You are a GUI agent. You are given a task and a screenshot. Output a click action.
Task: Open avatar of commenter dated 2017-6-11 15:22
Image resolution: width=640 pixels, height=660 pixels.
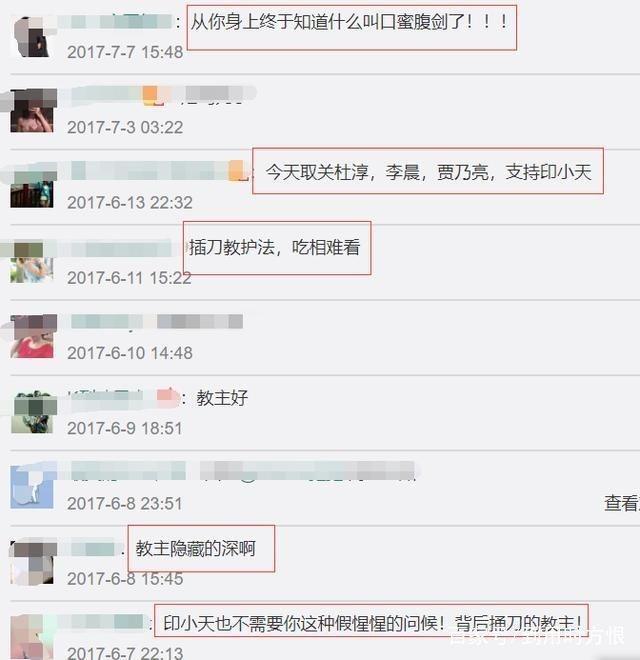(x=32, y=261)
